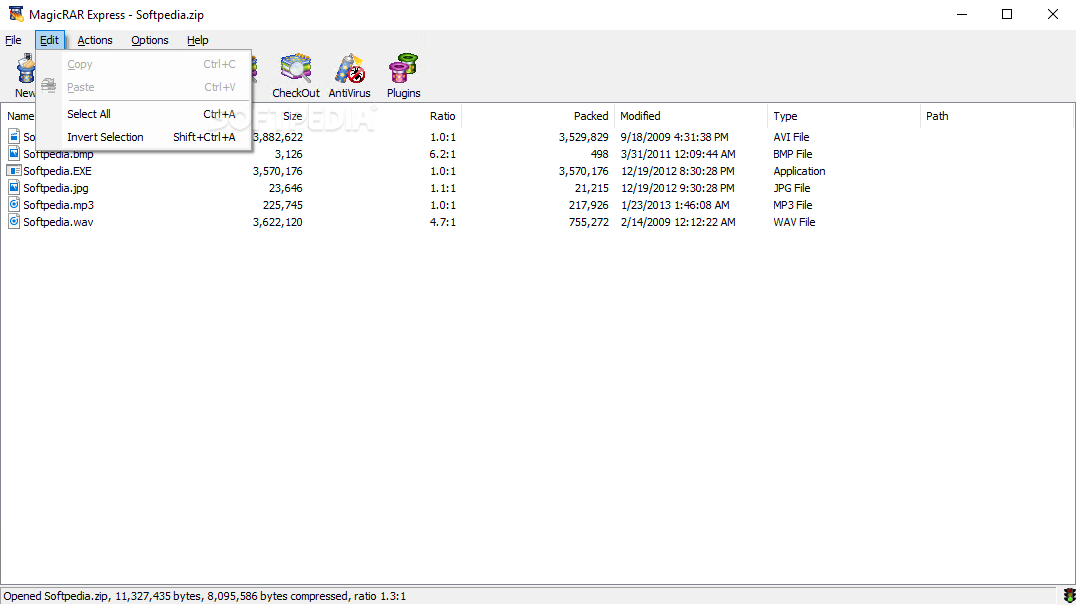Select the Softpedia.mp3 file name

[58, 205]
